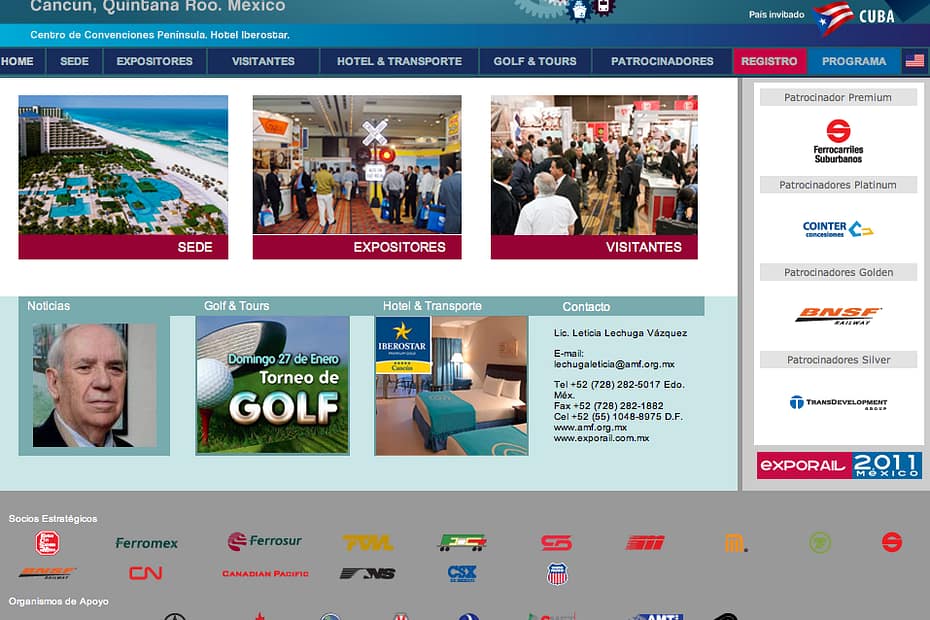
Task: Click the Exporail 2011 México banner
Action: (839, 465)
